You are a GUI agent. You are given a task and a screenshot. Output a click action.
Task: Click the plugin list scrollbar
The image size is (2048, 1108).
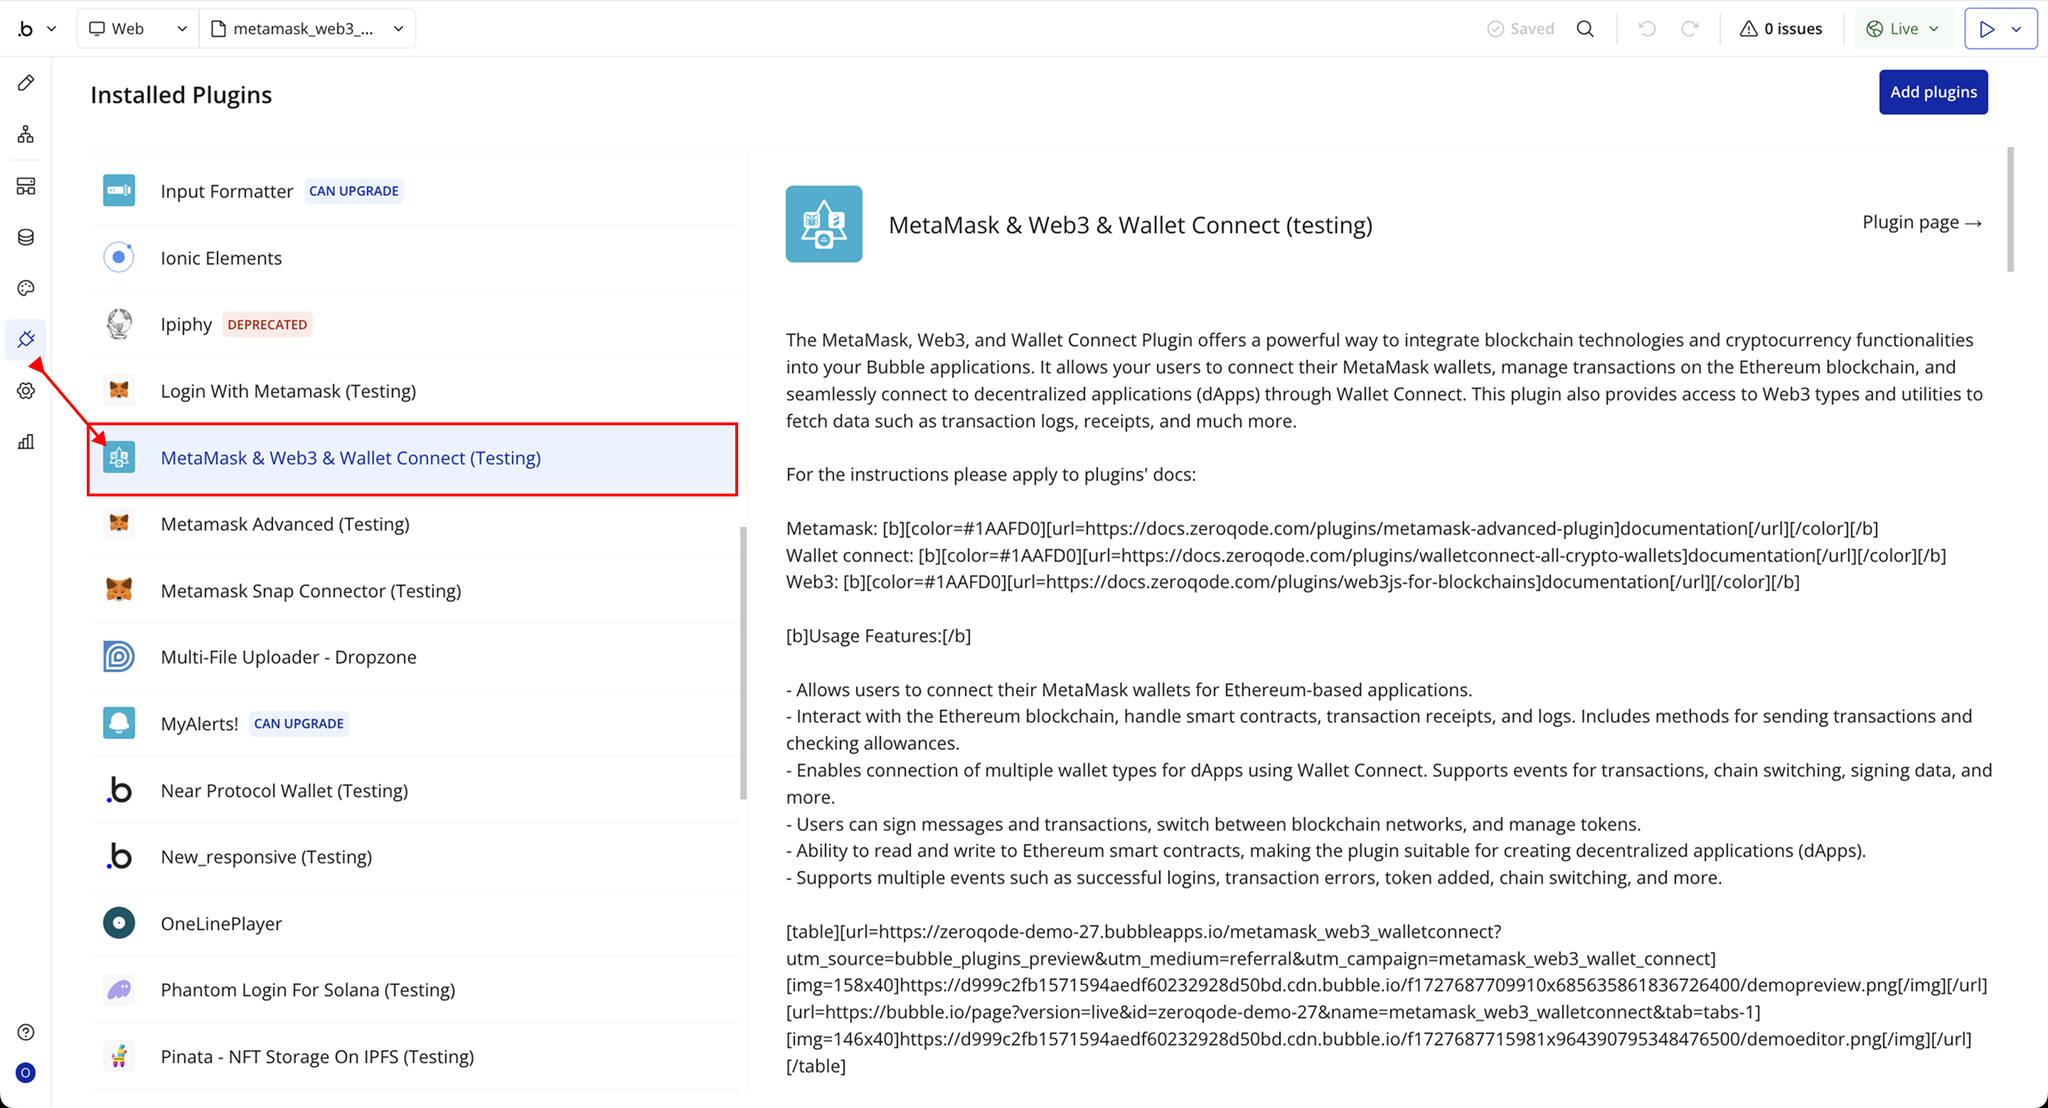(743, 662)
